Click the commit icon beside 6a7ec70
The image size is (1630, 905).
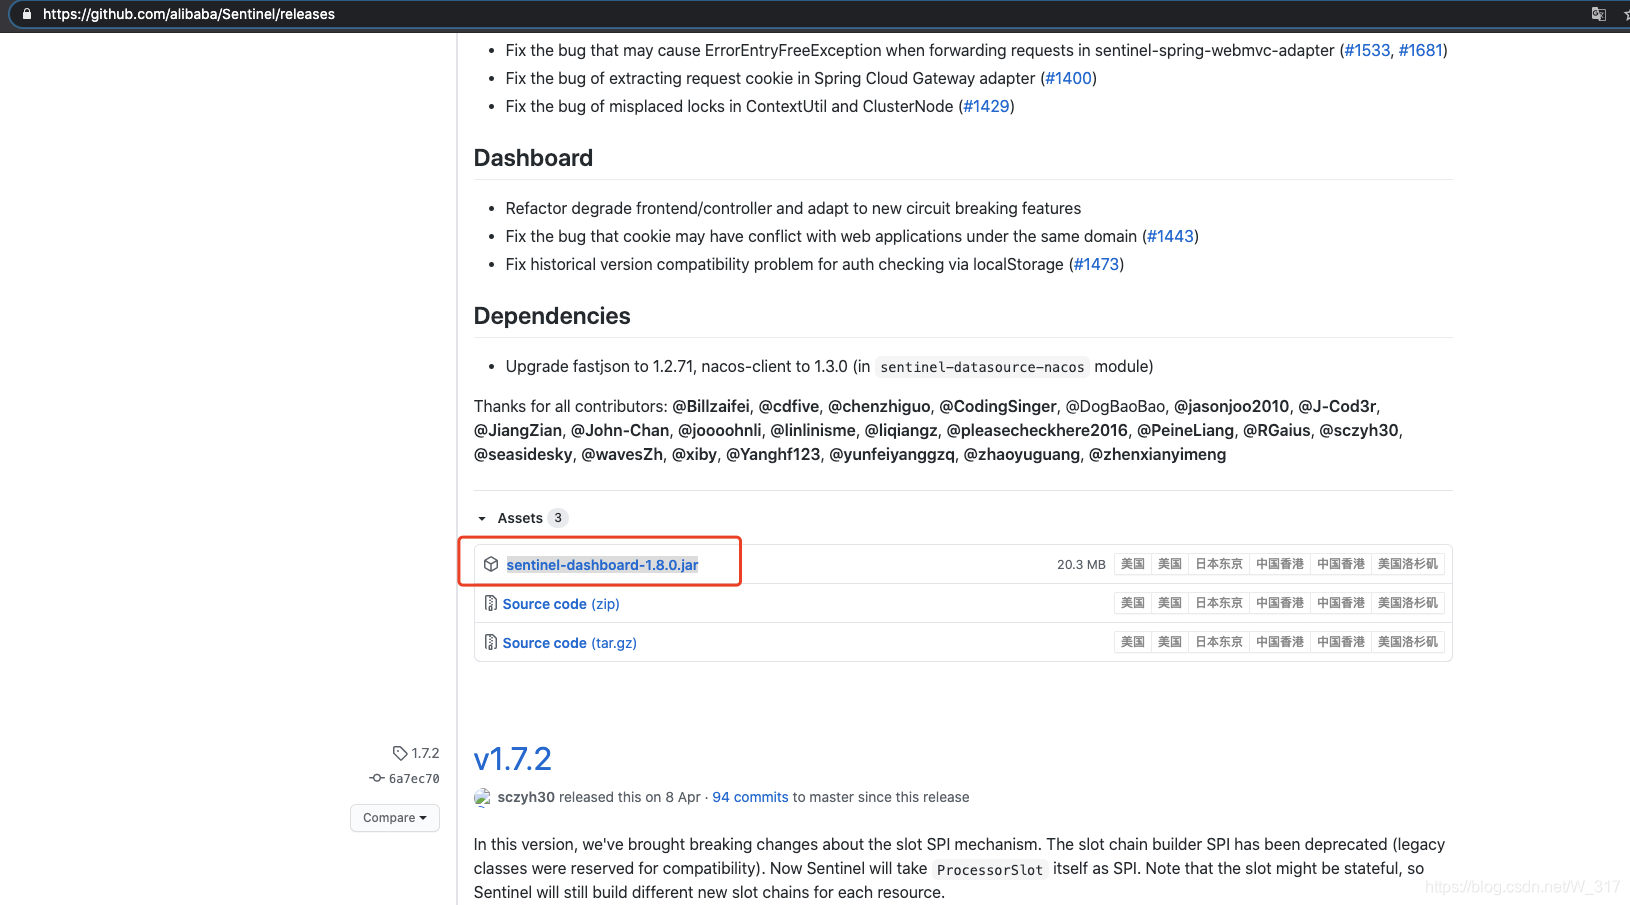[x=377, y=778]
